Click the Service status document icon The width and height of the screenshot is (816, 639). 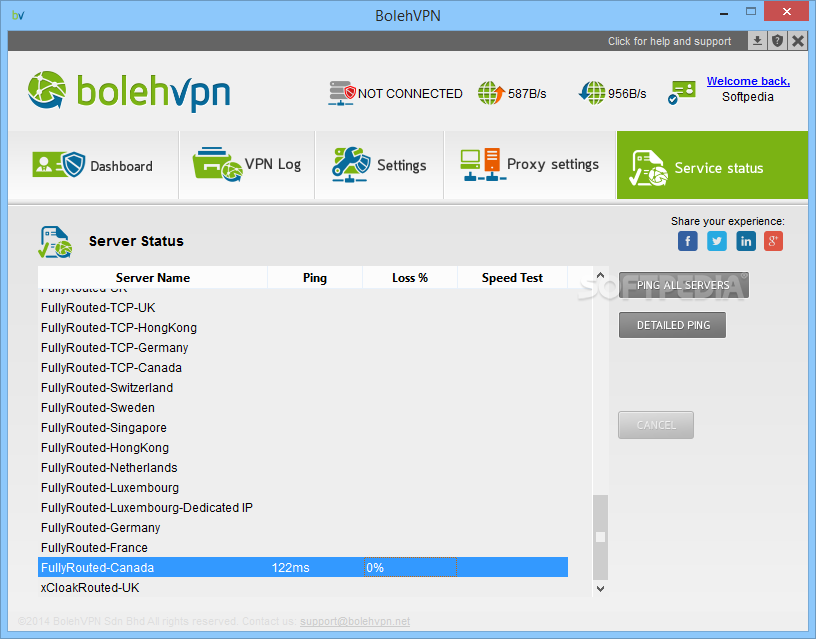(x=648, y=168)
